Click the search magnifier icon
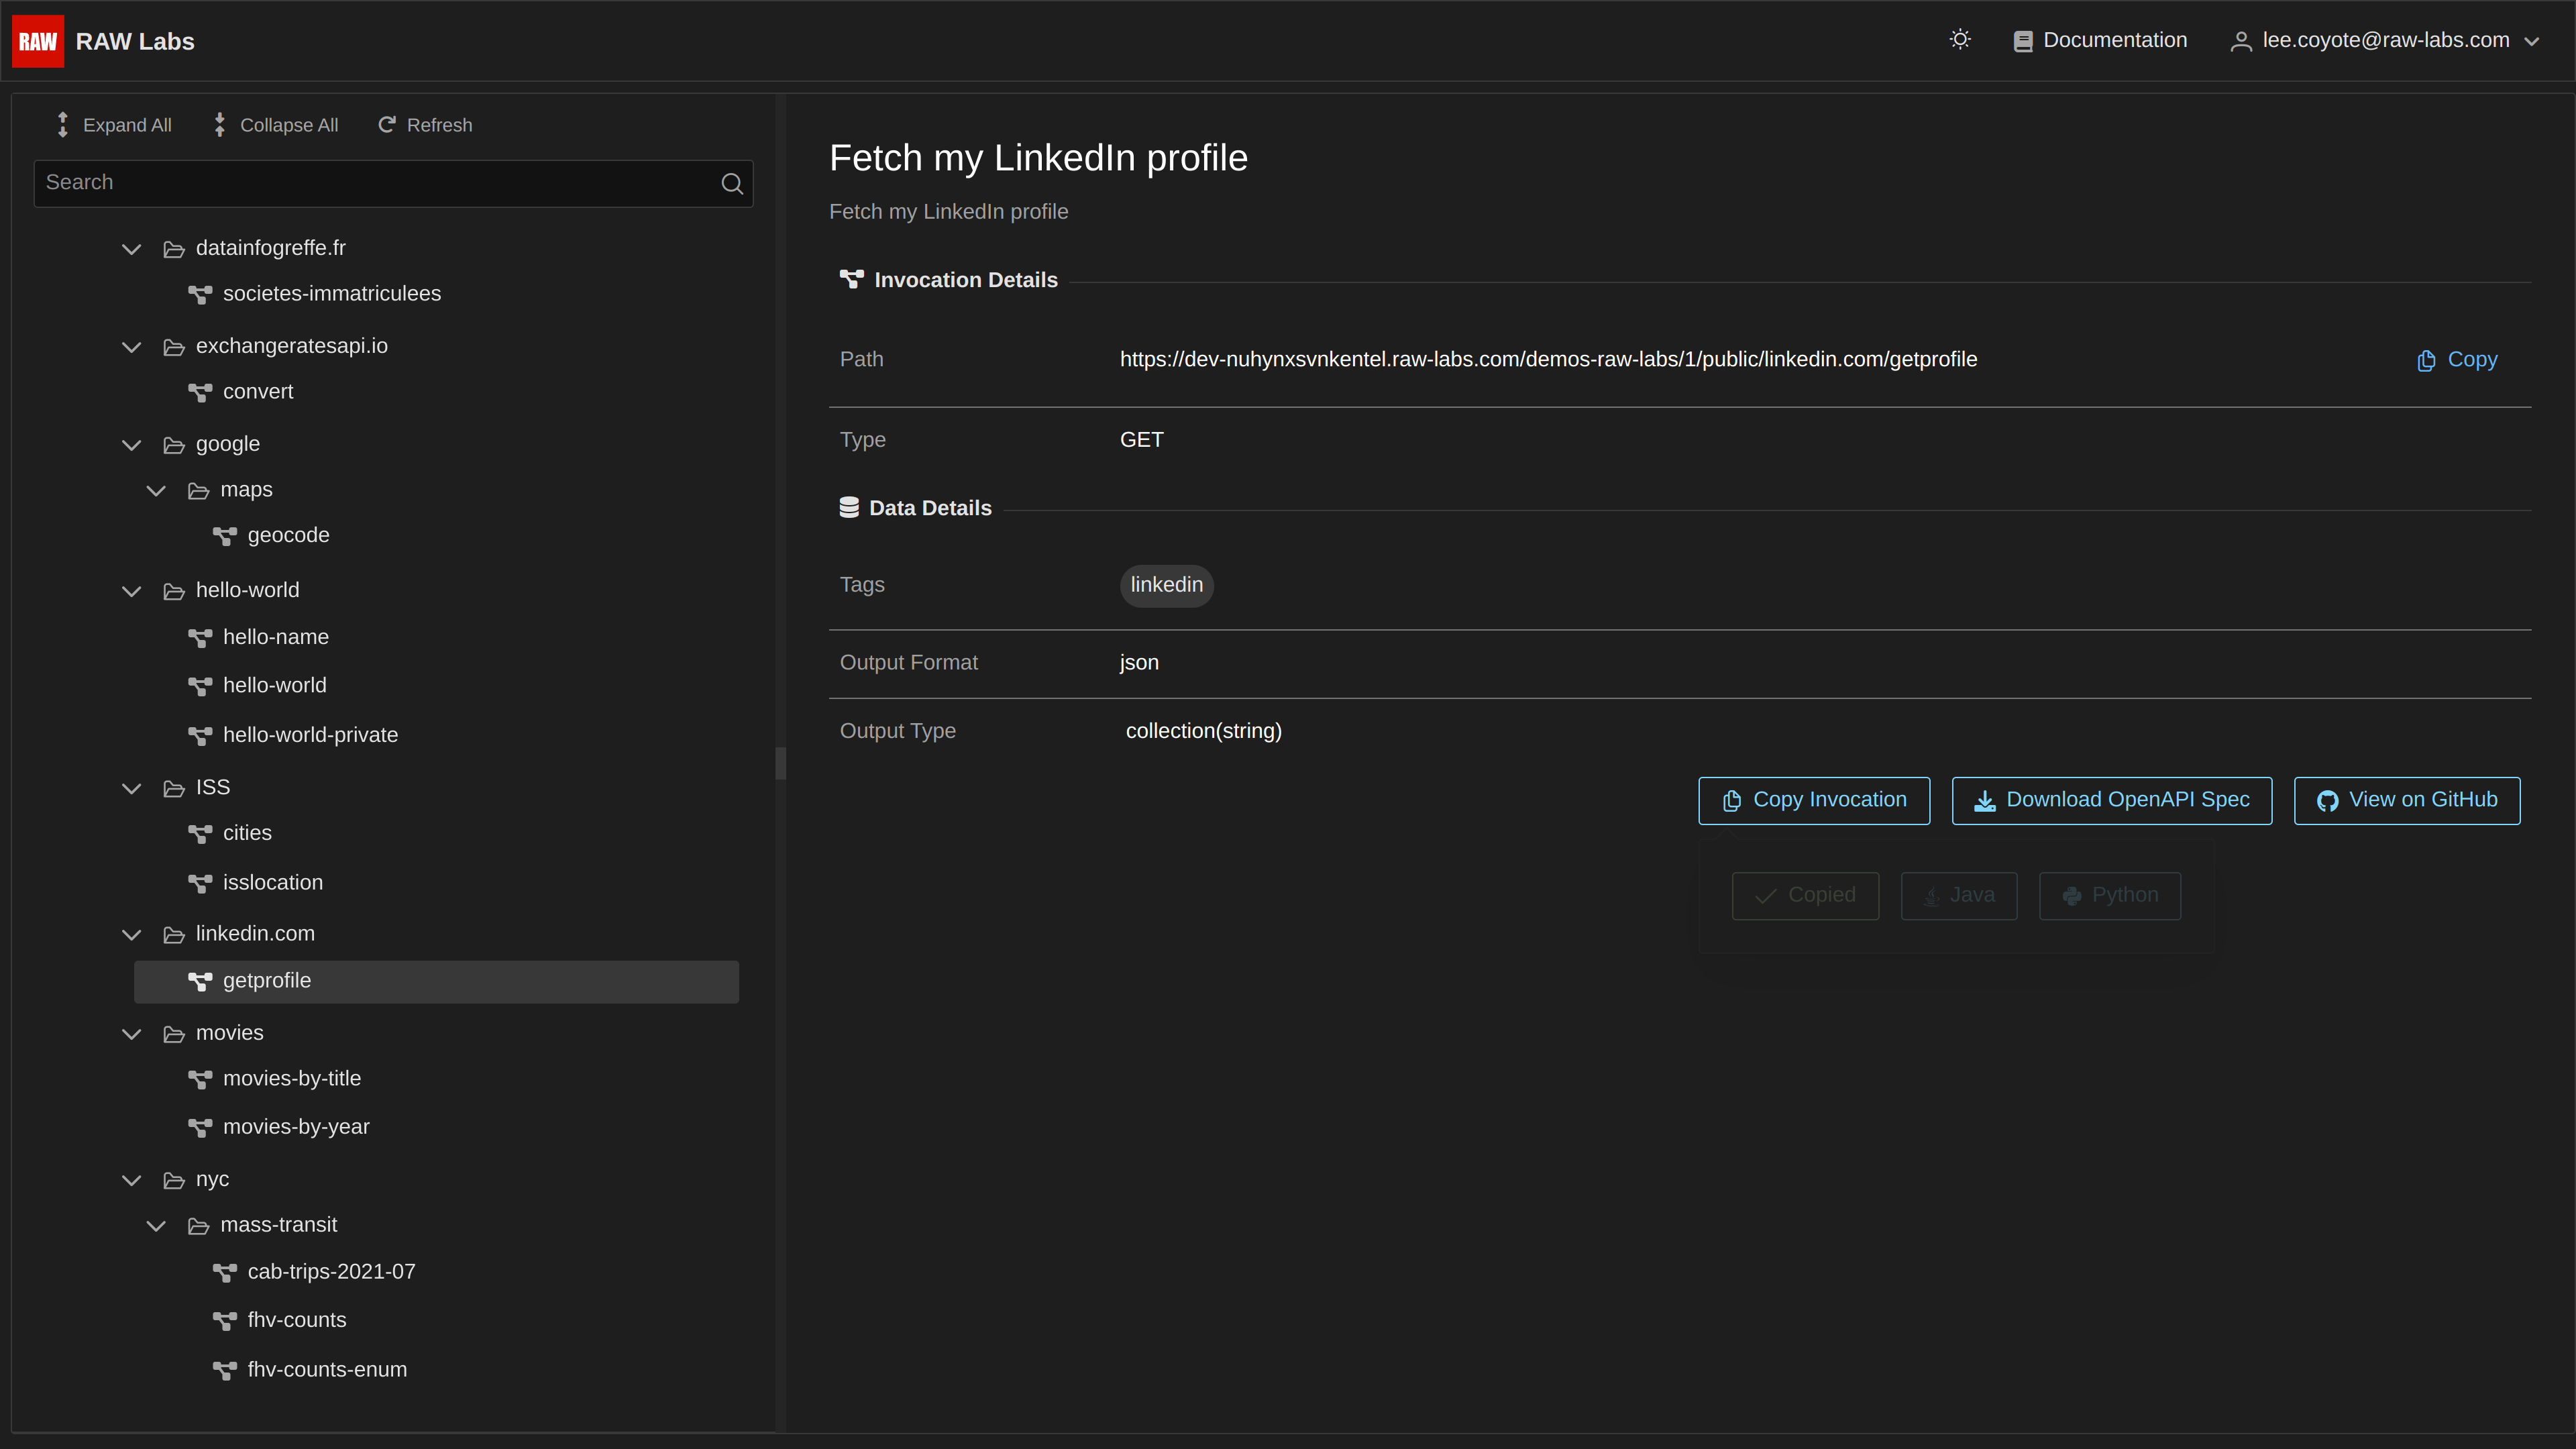The image size is (2576, 1449). 732,183
